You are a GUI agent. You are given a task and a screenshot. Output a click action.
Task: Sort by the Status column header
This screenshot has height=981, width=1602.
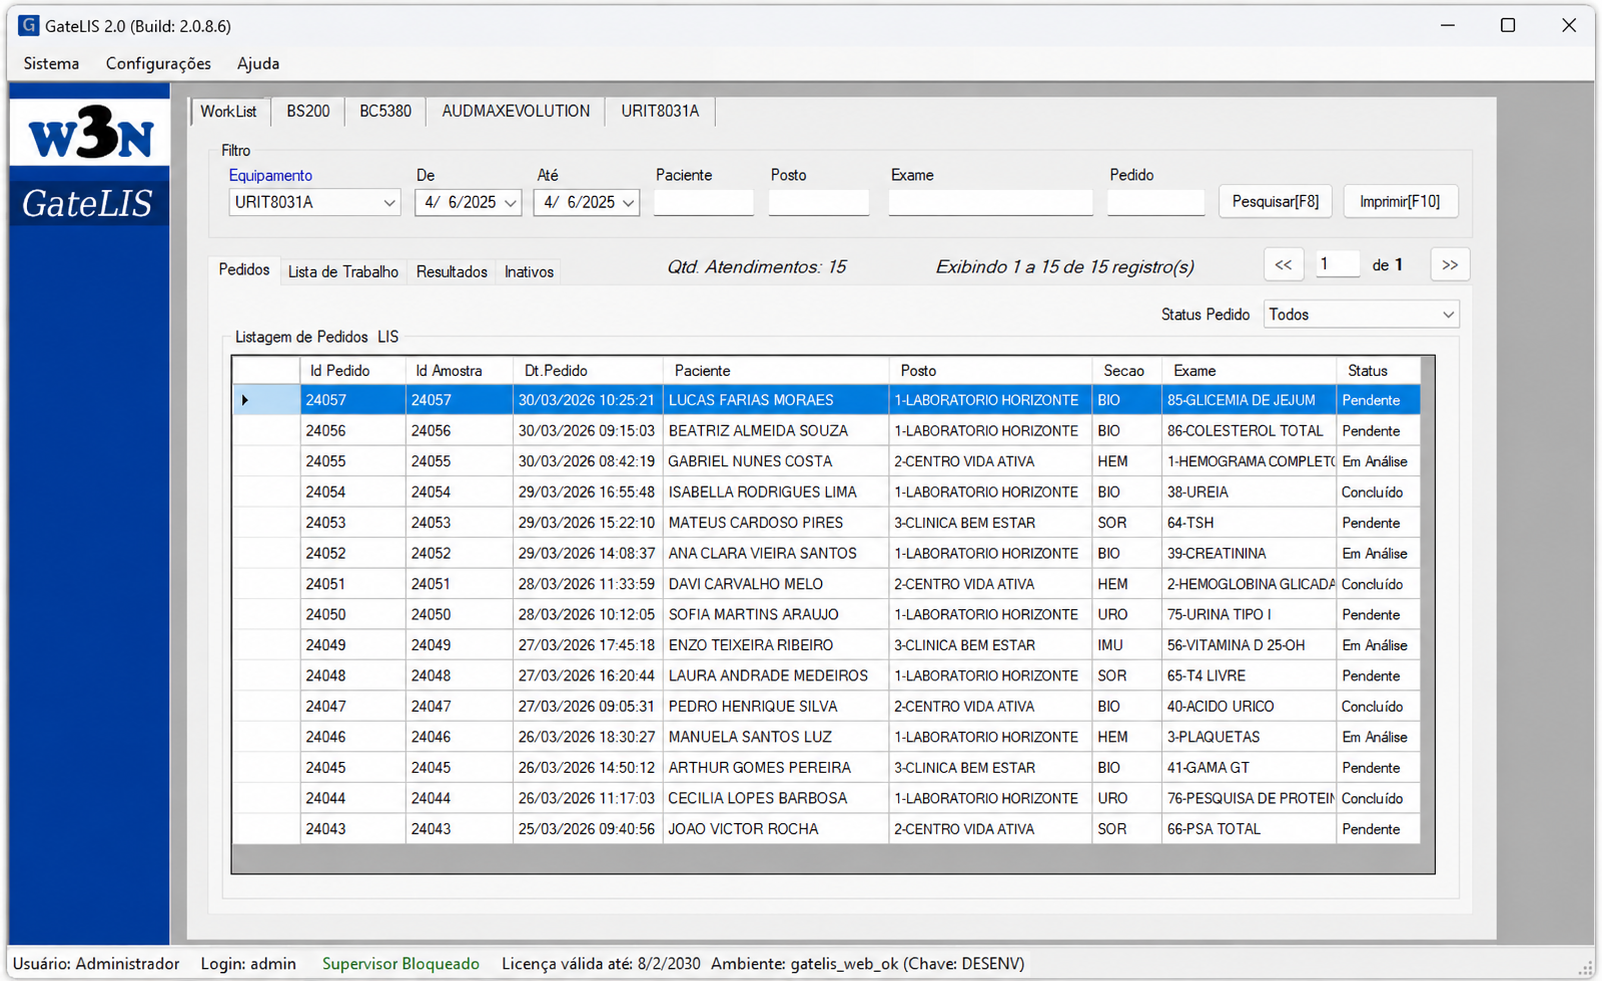pyautogui.click(x=1378, y=370)
